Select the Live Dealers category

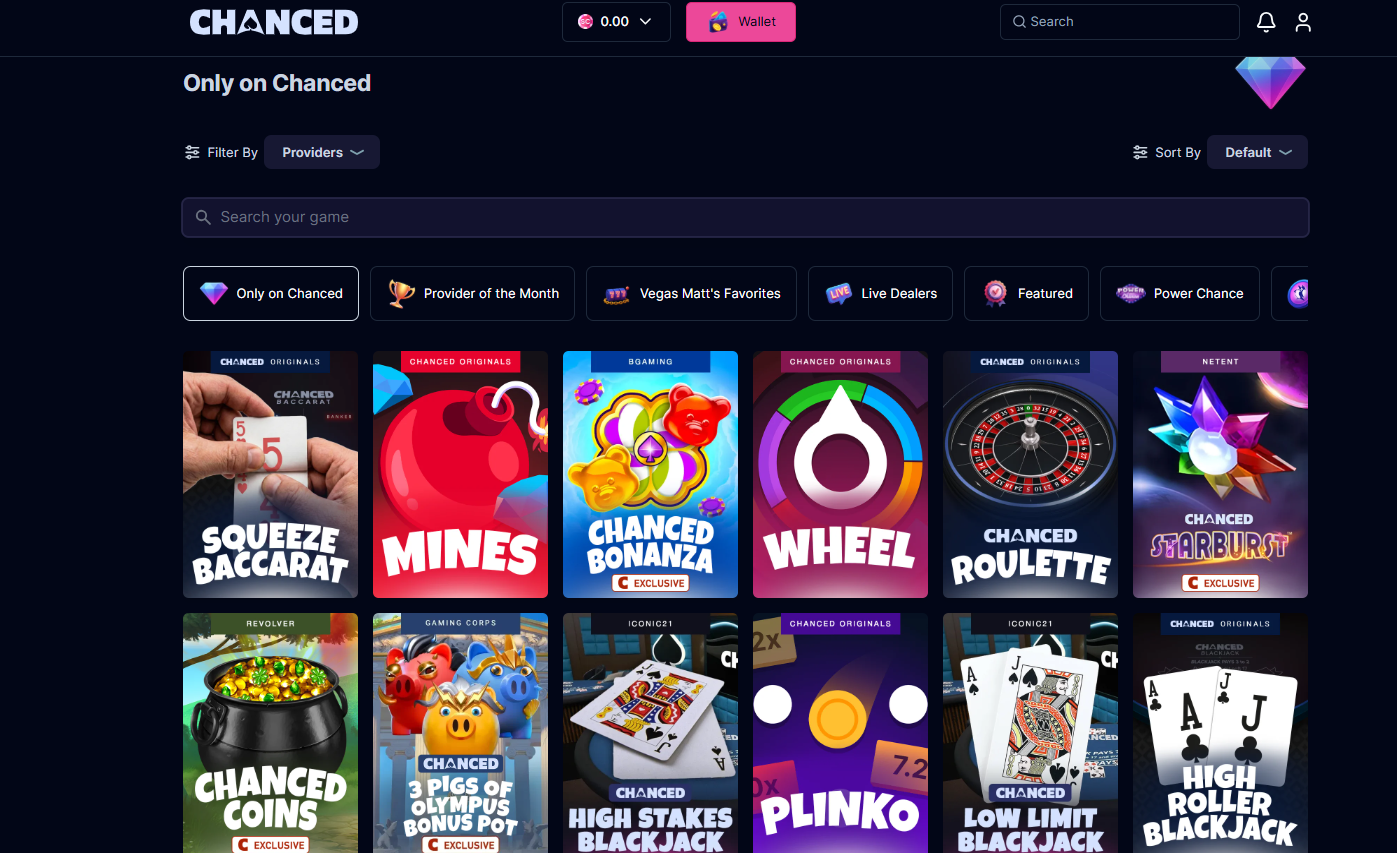[x=880, y=293]
